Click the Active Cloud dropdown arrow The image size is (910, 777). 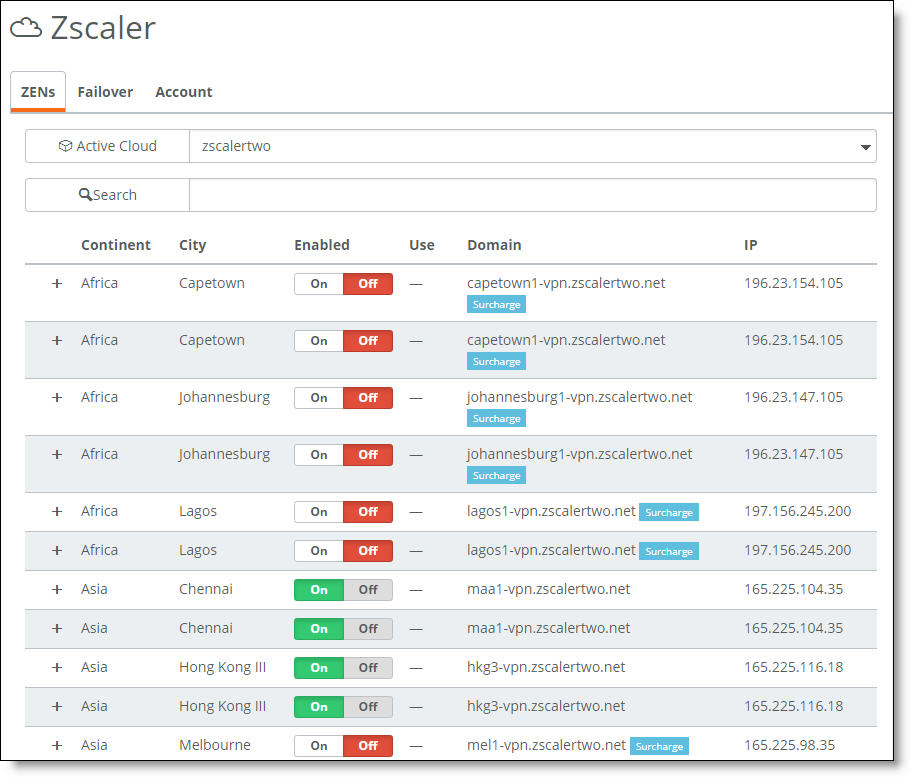click(865, 147)
